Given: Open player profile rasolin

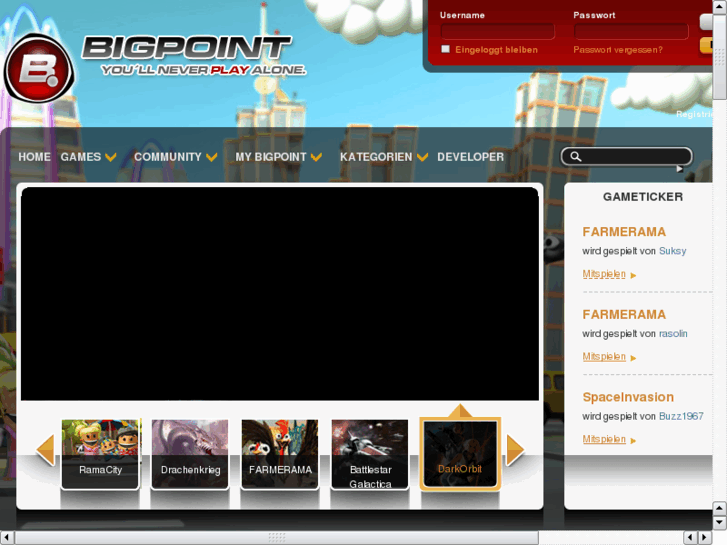Looking at the screenshot, I should pyautogui.click(x=673, y=333).
